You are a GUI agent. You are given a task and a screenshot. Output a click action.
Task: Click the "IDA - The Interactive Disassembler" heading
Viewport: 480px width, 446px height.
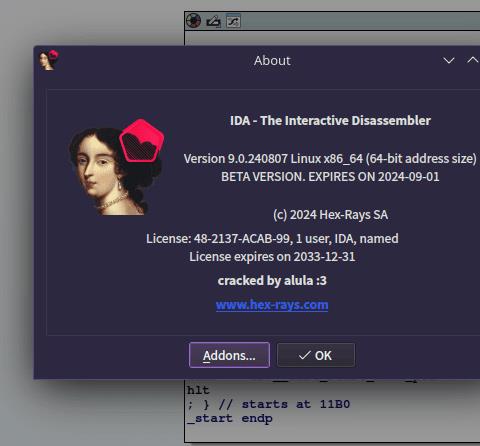(330, 121)
